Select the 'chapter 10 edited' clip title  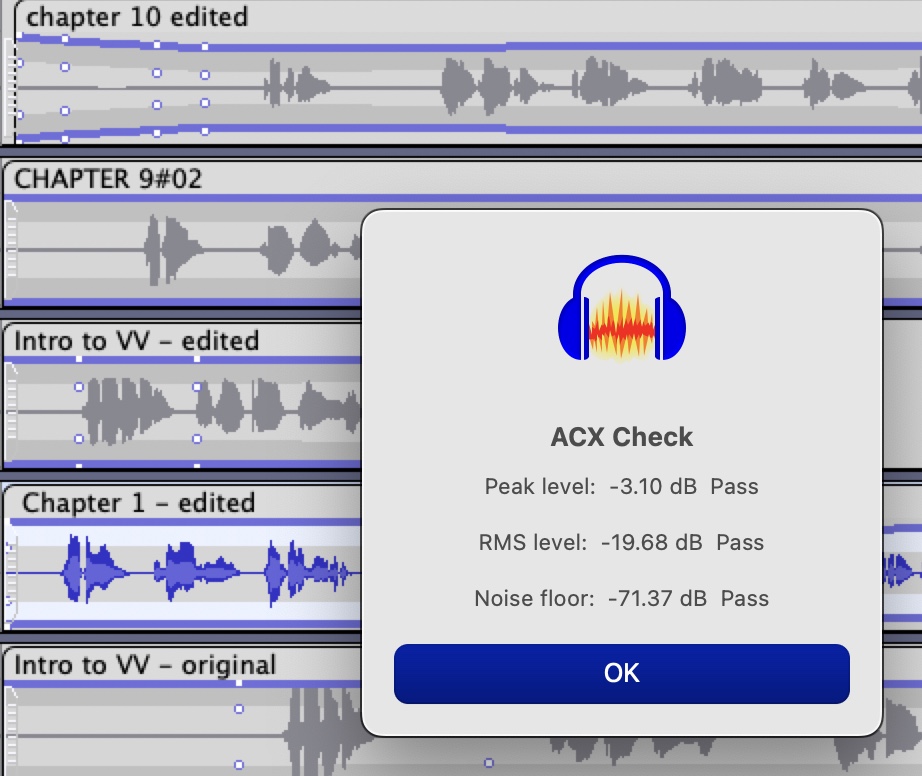tap(137, 16)
